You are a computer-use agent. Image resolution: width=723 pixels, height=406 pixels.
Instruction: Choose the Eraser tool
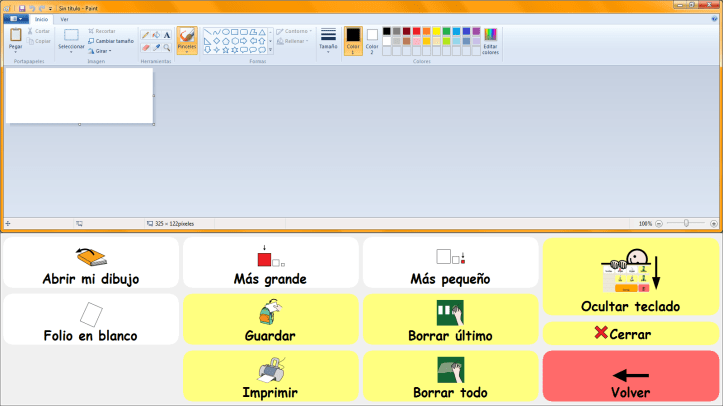pos(146,46)
